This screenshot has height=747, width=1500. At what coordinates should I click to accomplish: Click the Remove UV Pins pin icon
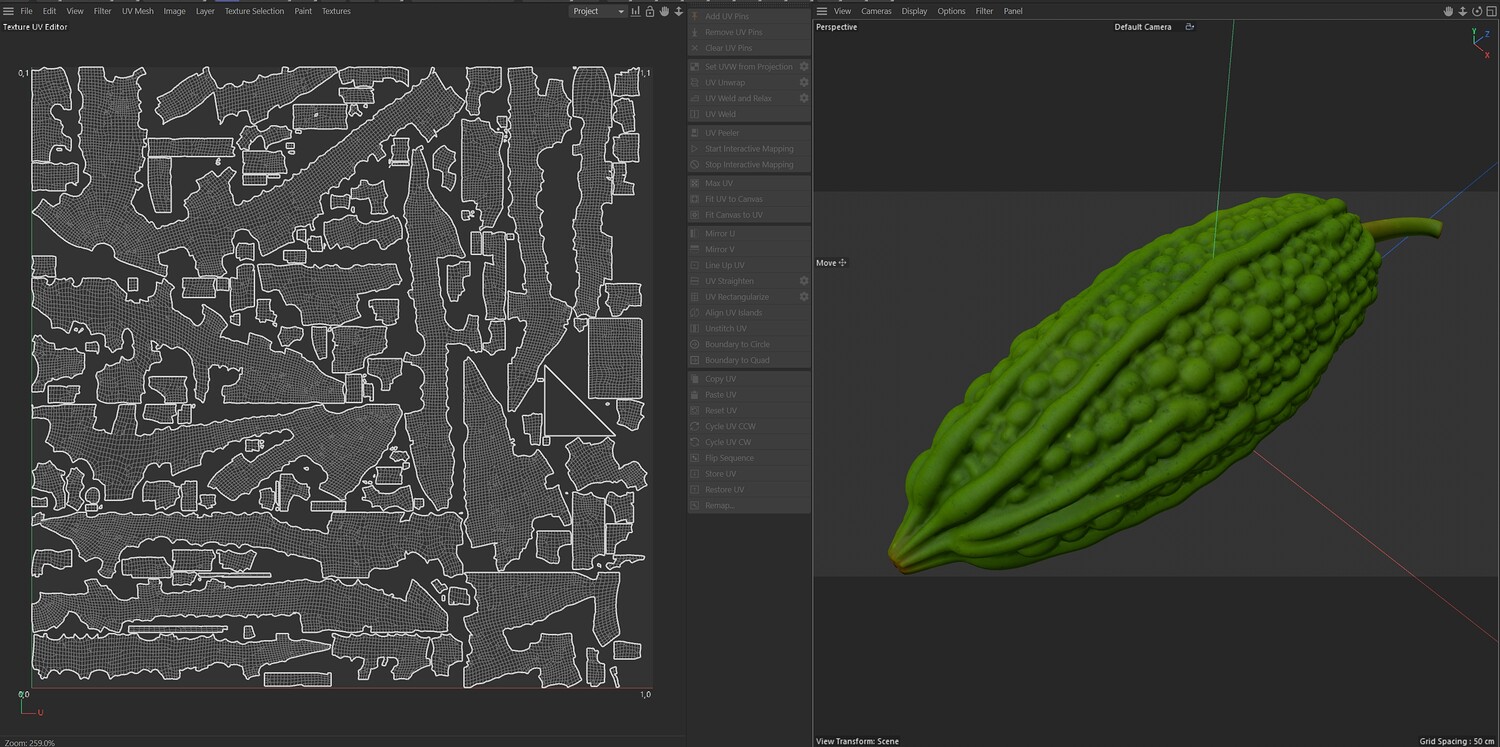click(695, 32)
